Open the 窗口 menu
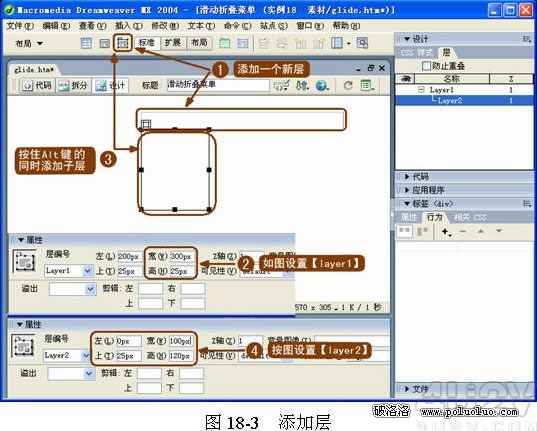 click(x=310, y=26)
